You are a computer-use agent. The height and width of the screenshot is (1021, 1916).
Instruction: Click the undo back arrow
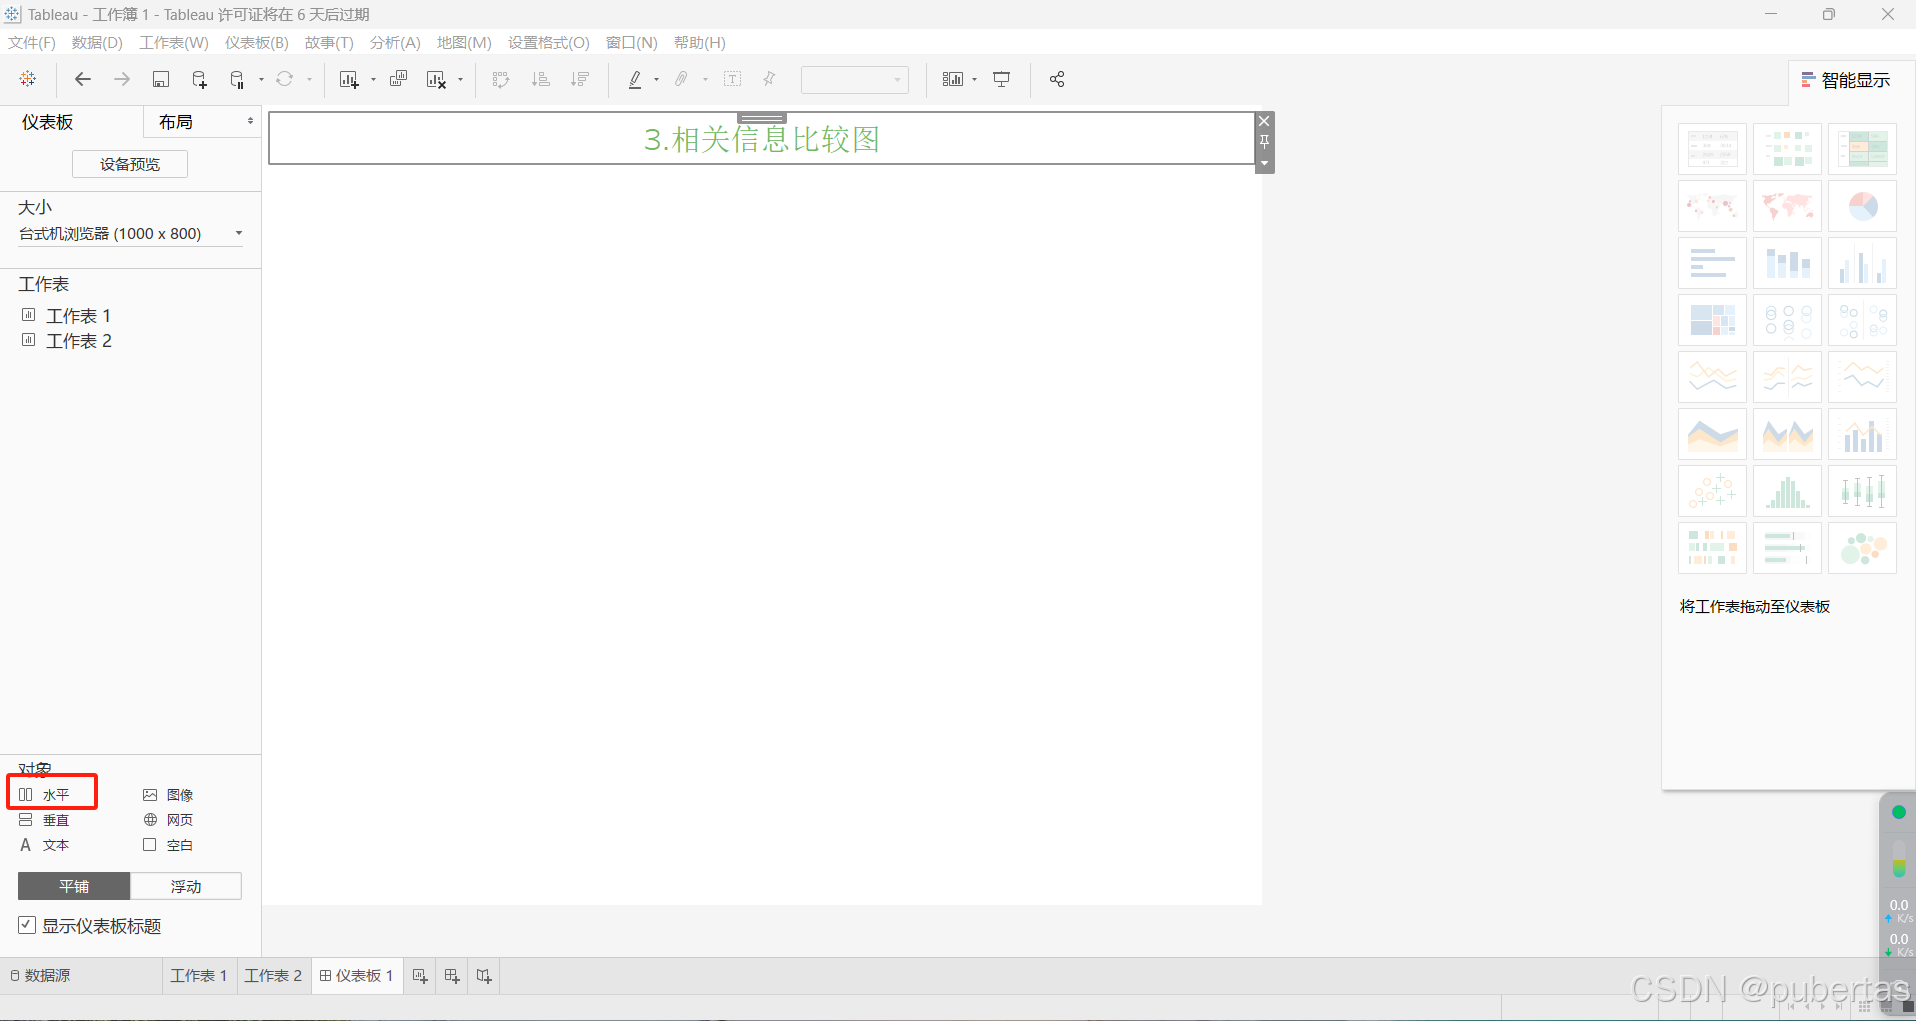tap(83, 79)
